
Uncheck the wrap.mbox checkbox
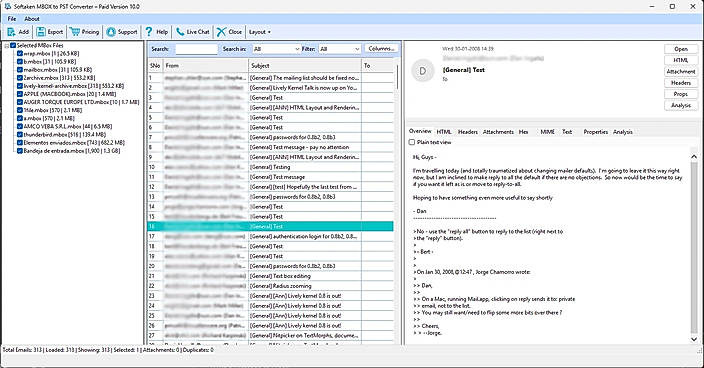20,53
